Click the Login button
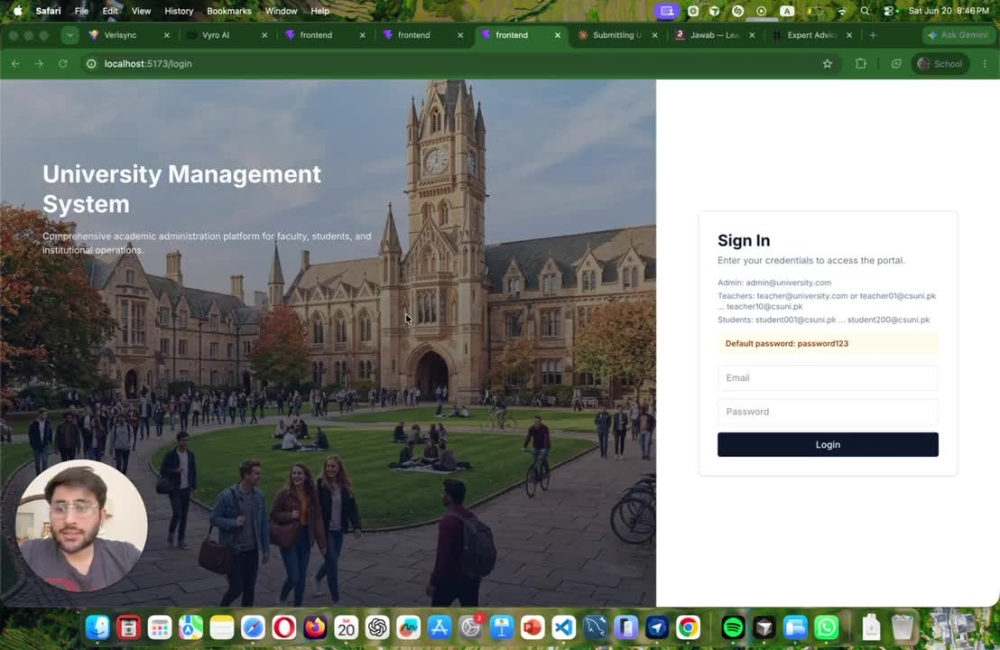 [828, 445]
